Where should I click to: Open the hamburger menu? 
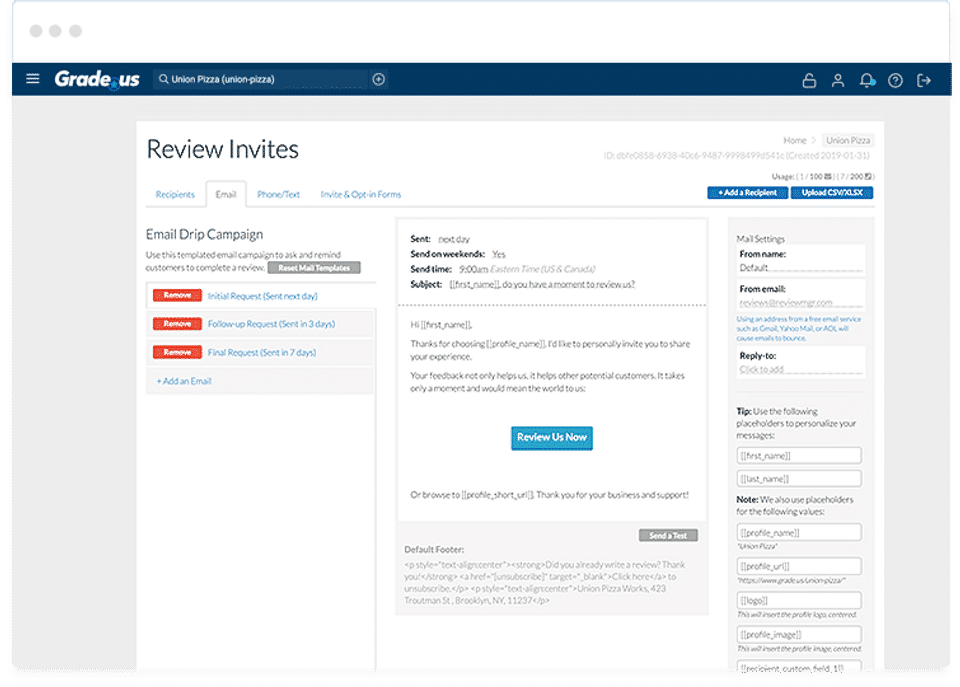[33, 78]
